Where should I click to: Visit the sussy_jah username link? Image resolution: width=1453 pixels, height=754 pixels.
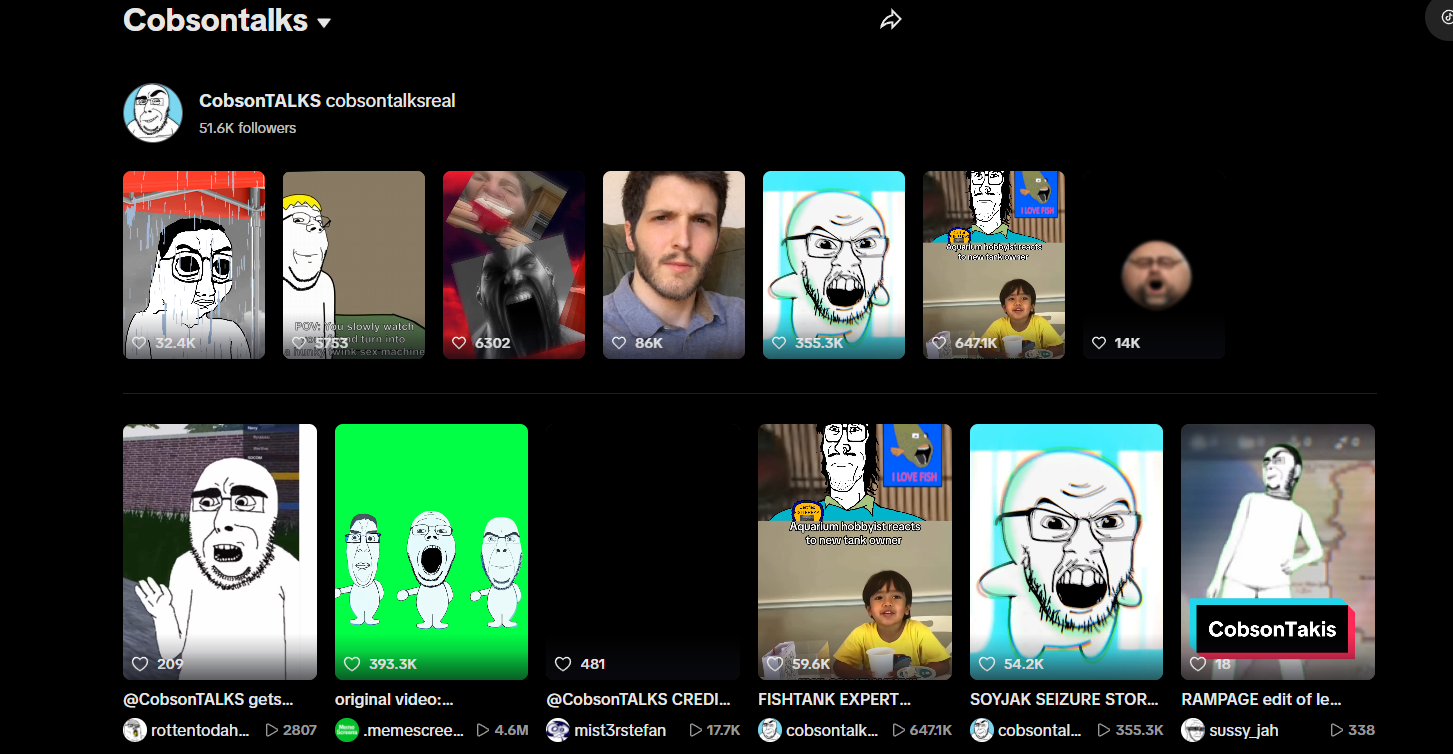coord(1244,730)
